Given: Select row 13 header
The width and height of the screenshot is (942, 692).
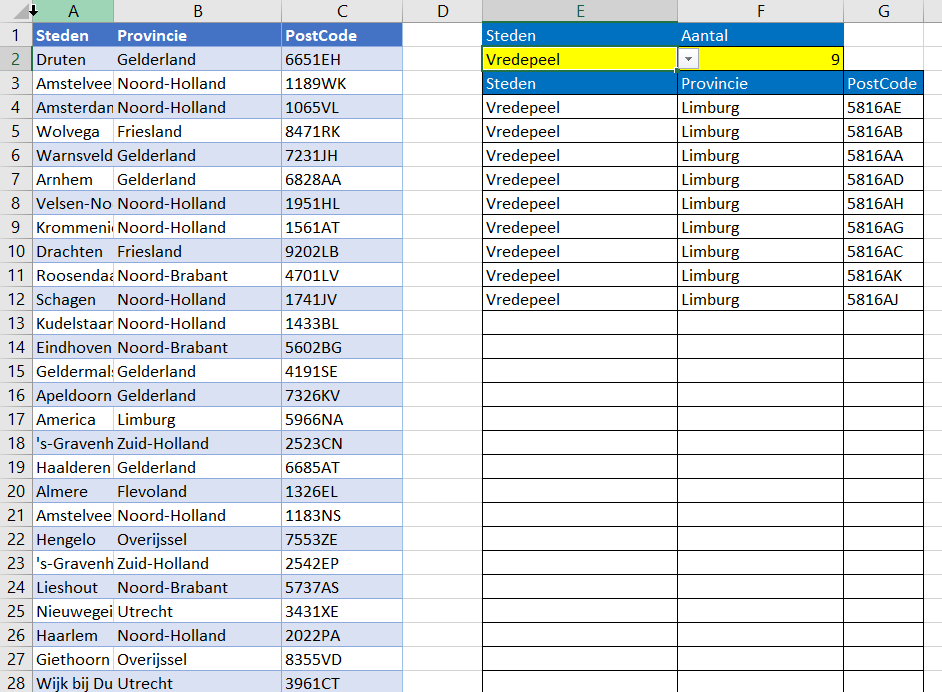Looking at the screenshot, I should pos(16,323).
